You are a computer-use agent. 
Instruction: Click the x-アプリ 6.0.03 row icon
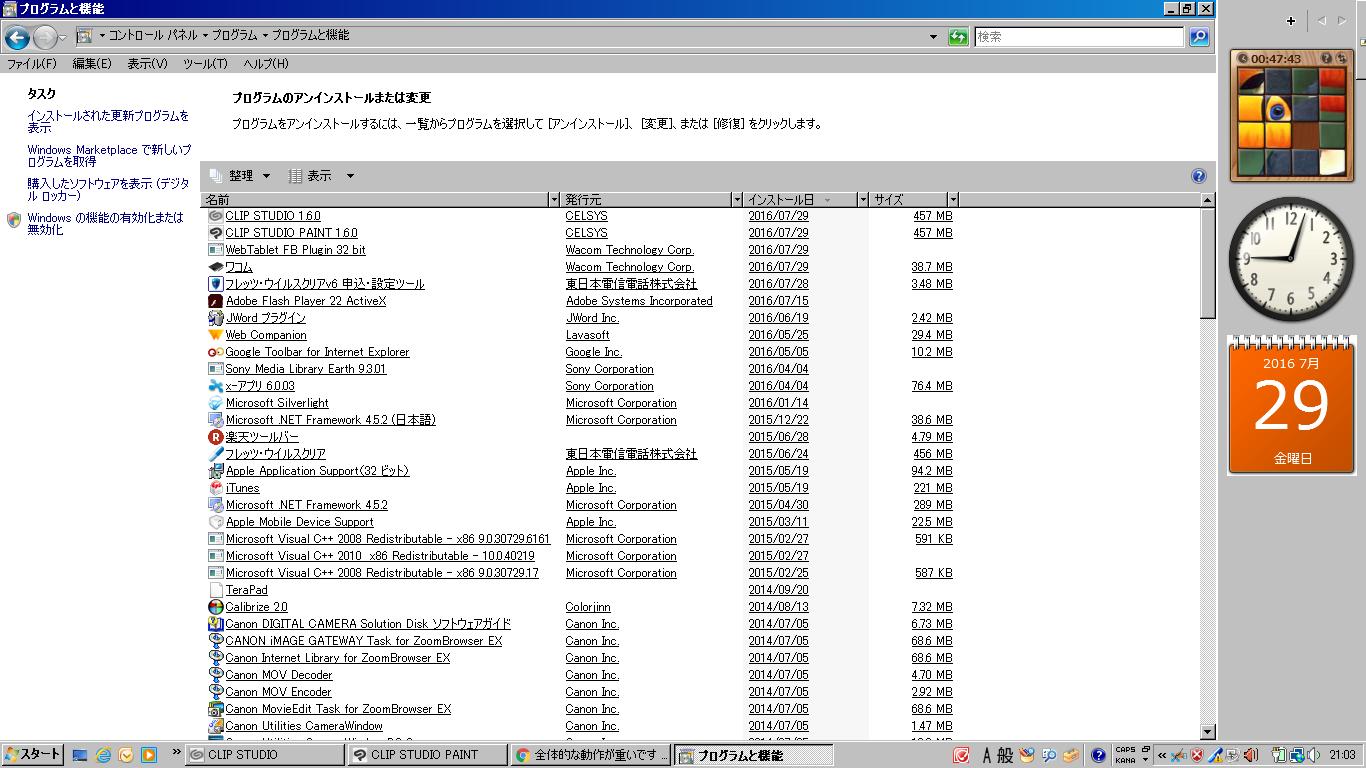[215, 386]
